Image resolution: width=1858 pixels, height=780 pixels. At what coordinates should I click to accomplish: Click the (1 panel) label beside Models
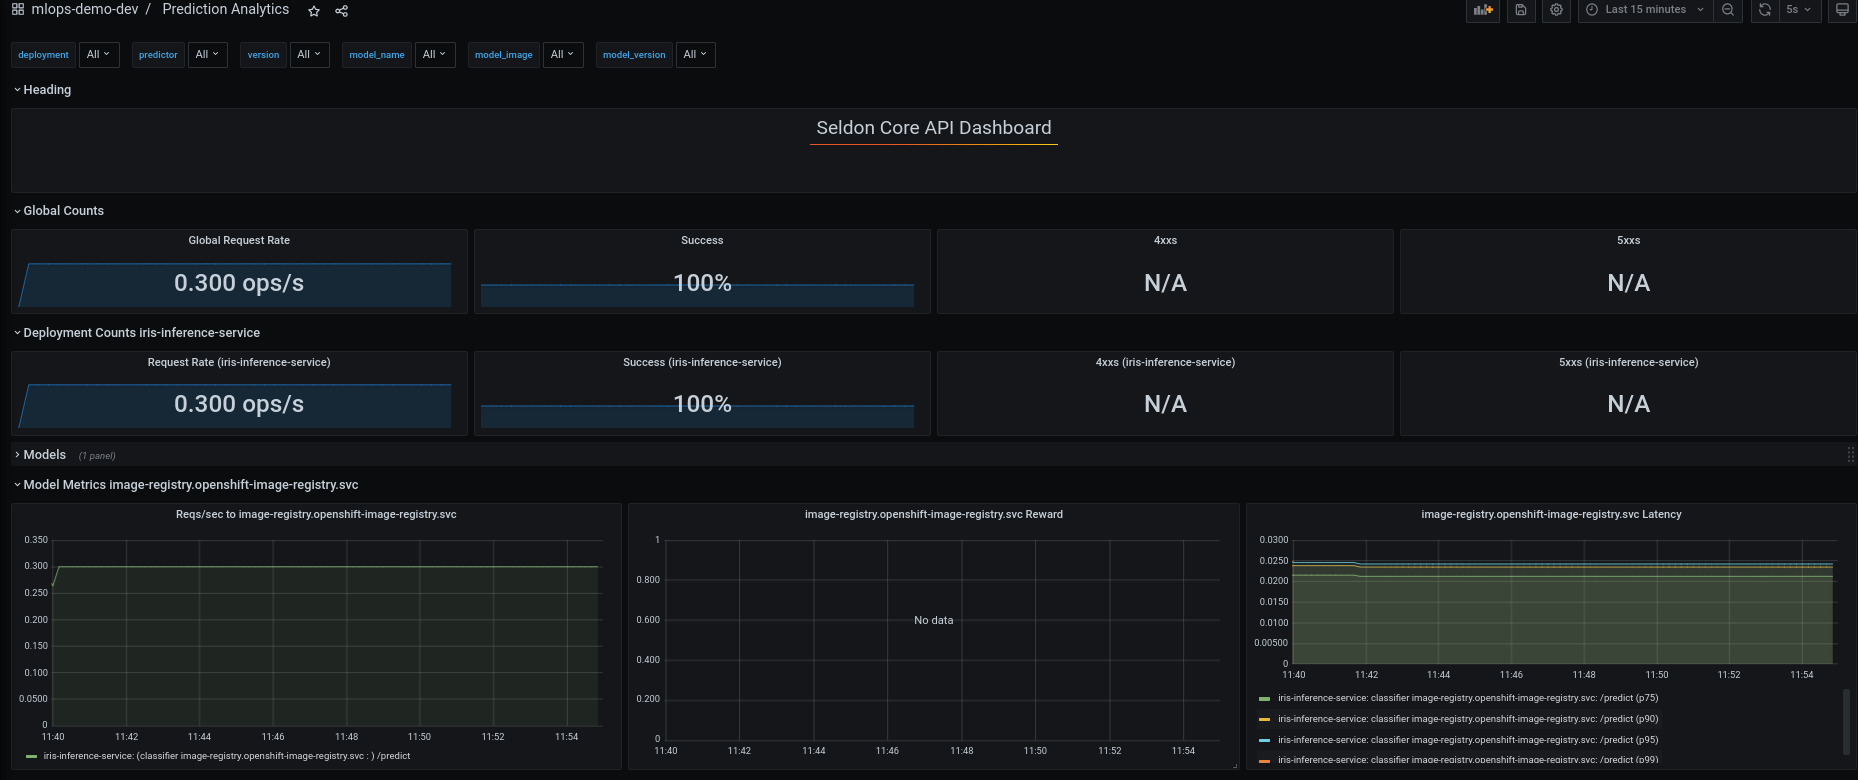(97, 456)
